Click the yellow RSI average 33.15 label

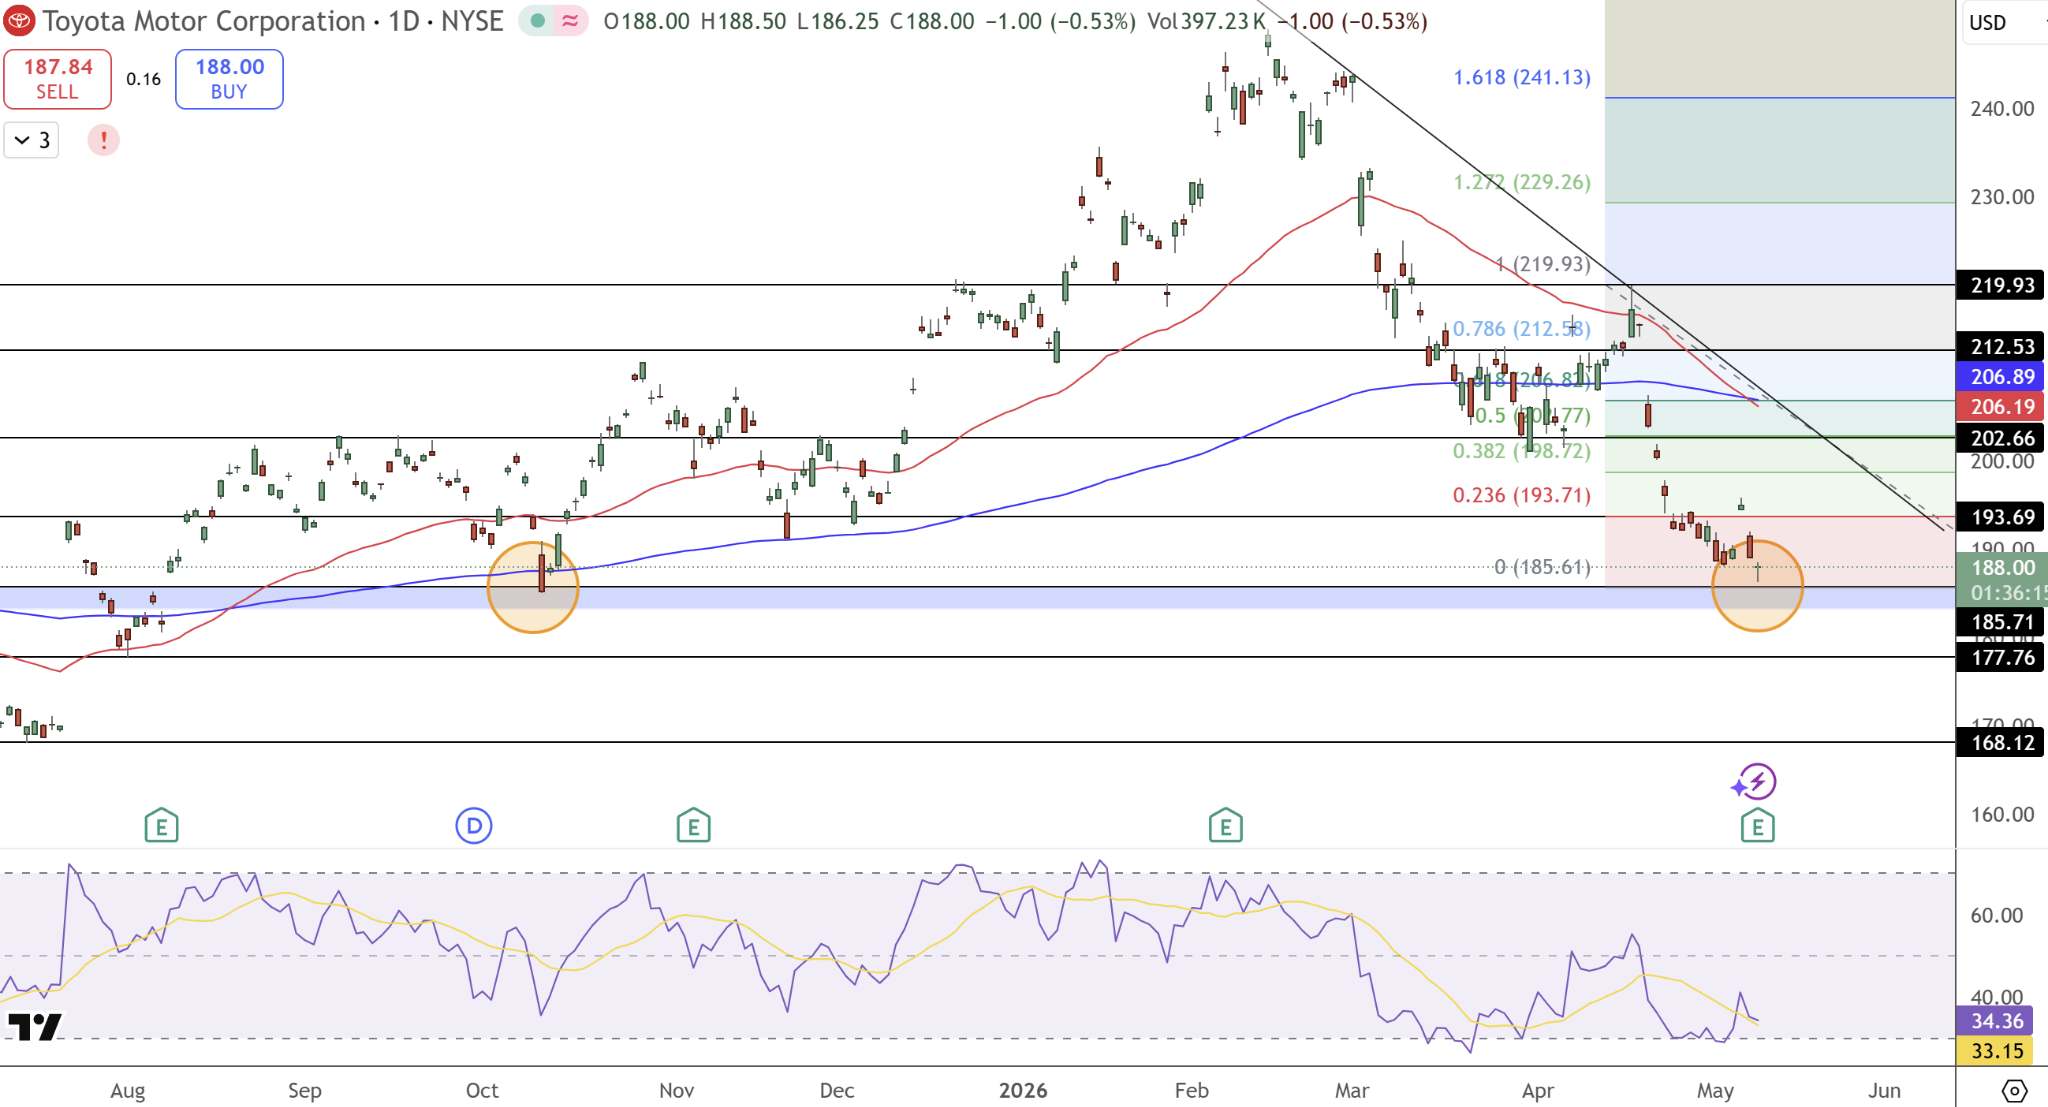(1997, 1051)
